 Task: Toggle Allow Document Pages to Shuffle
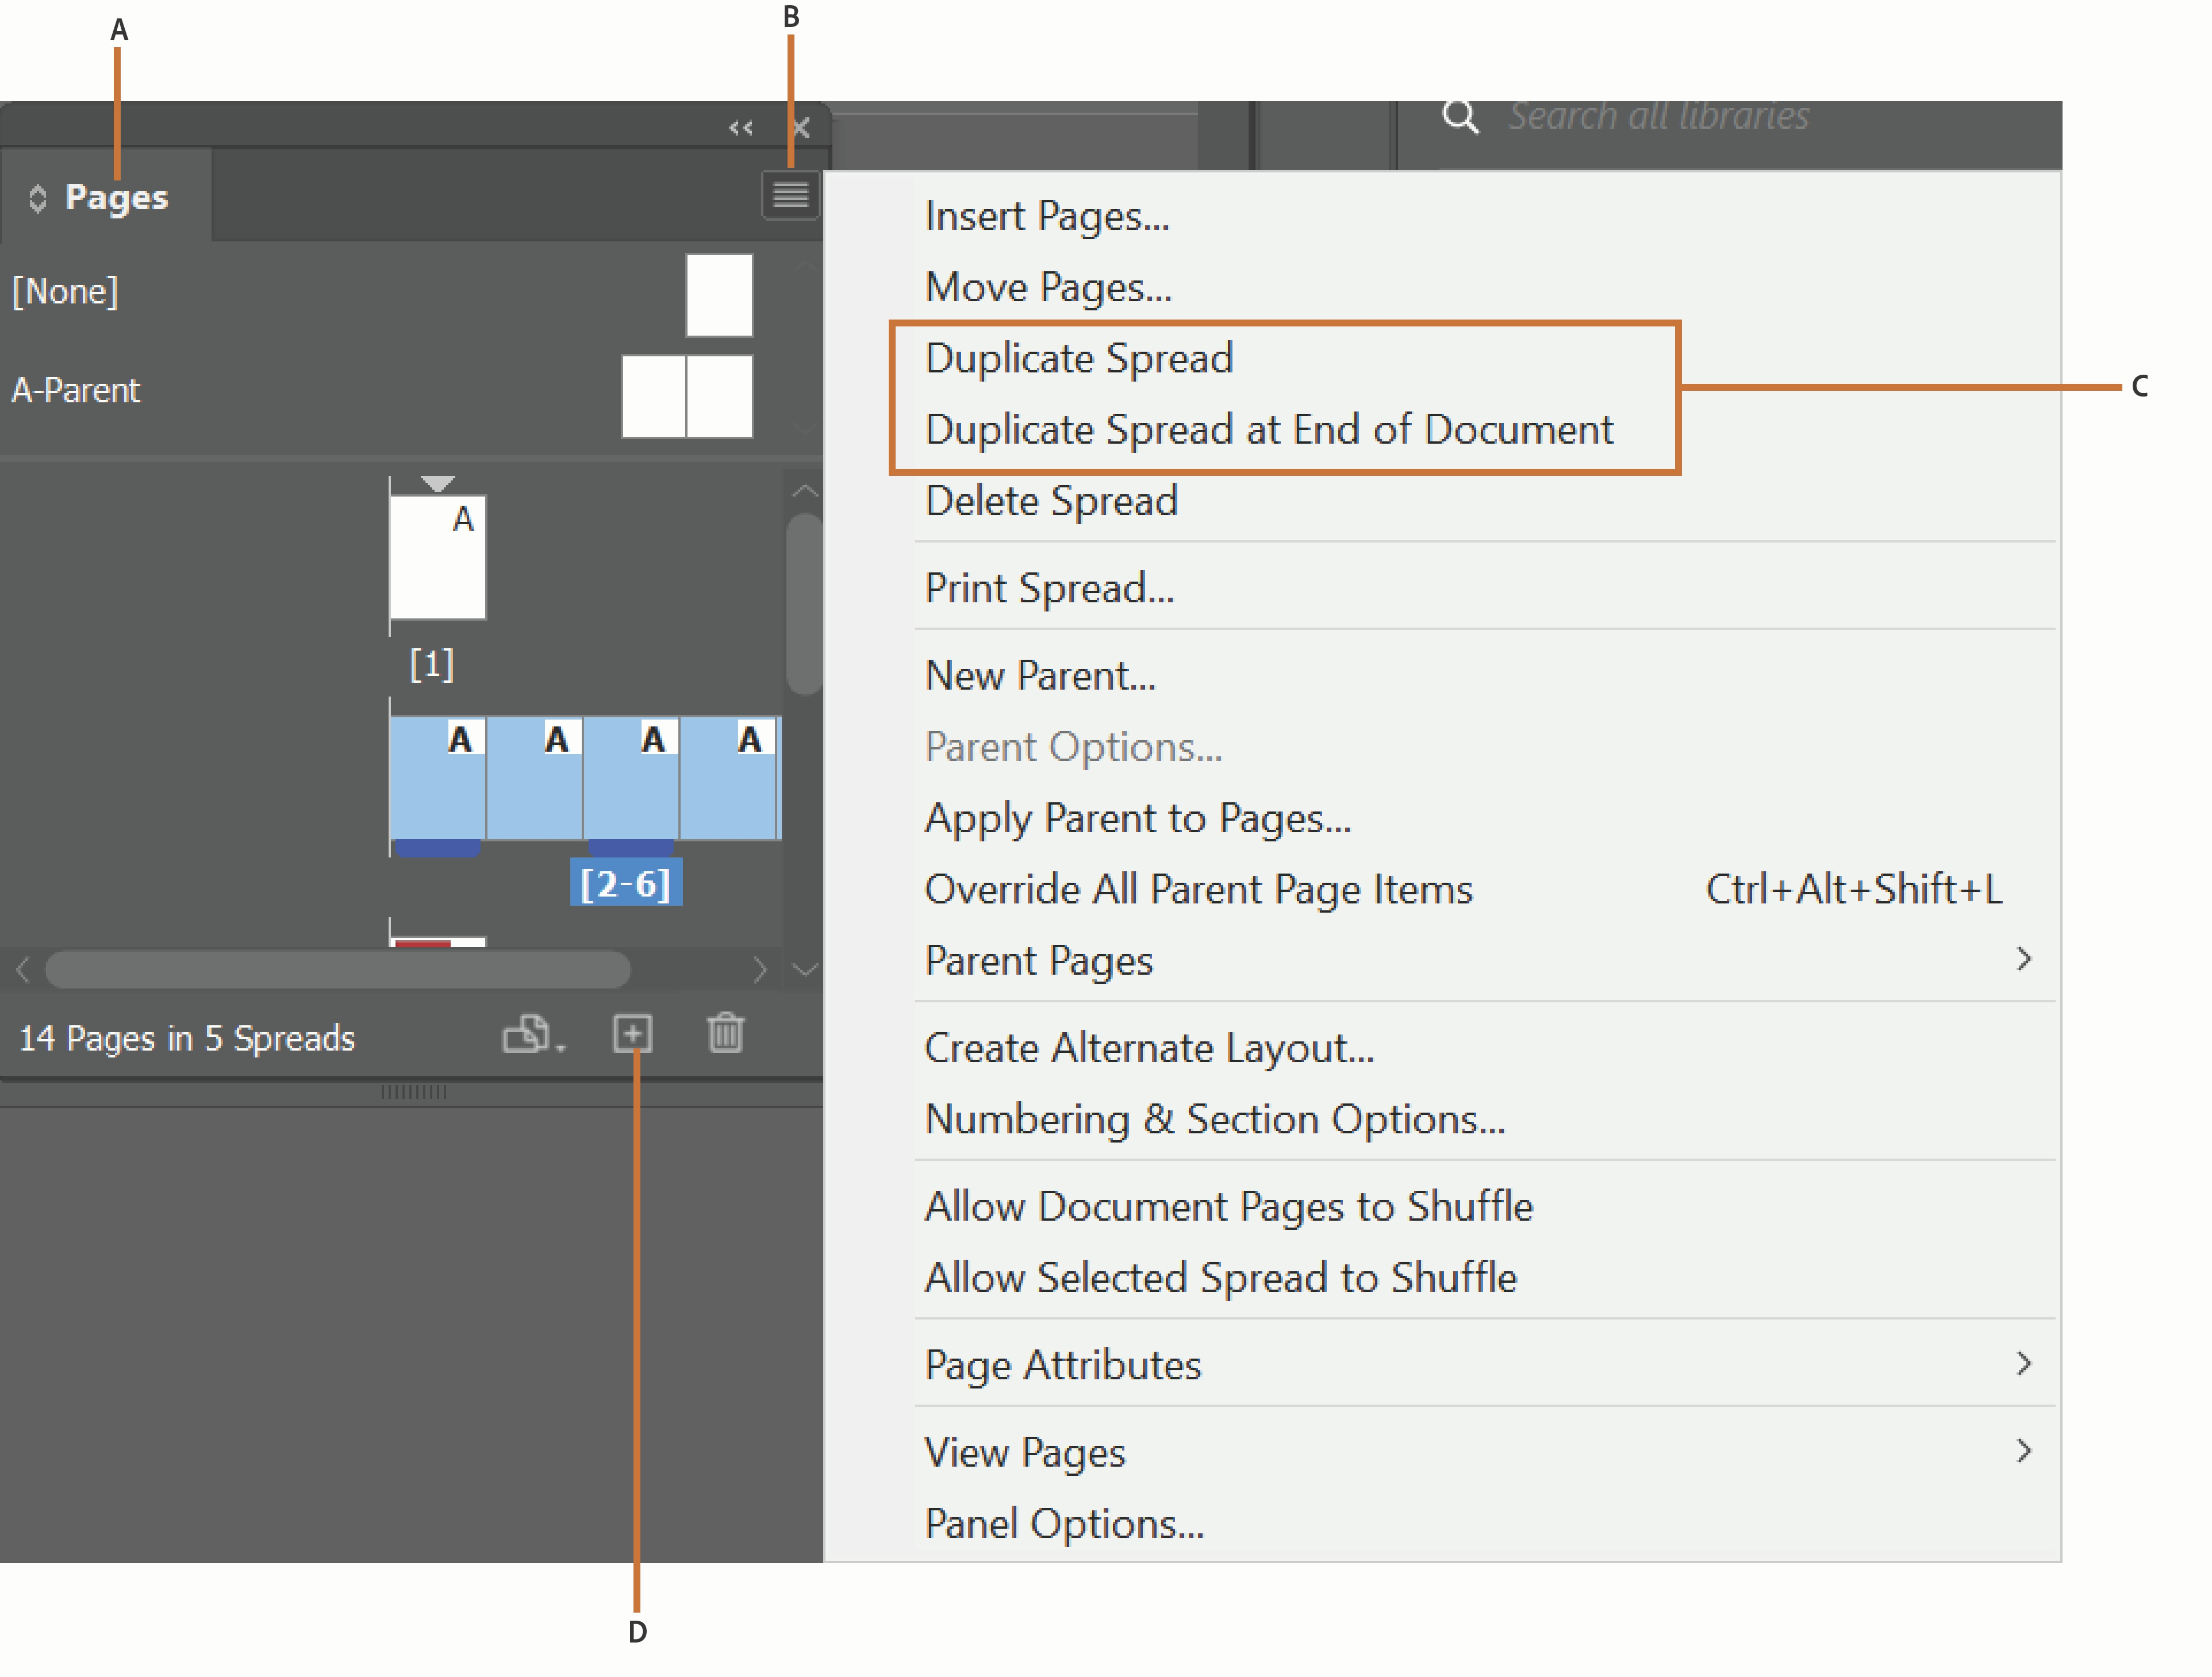pos(1228,1206)
